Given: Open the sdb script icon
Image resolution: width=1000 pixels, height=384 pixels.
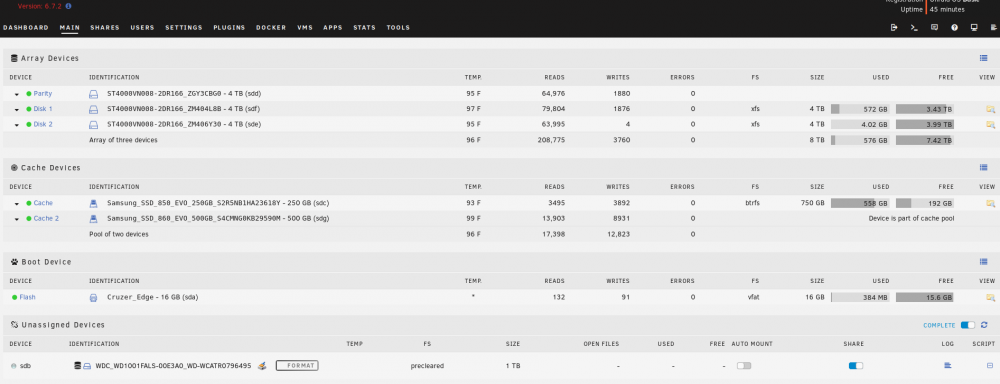Looking at the screenshot, I should (990, 366).
